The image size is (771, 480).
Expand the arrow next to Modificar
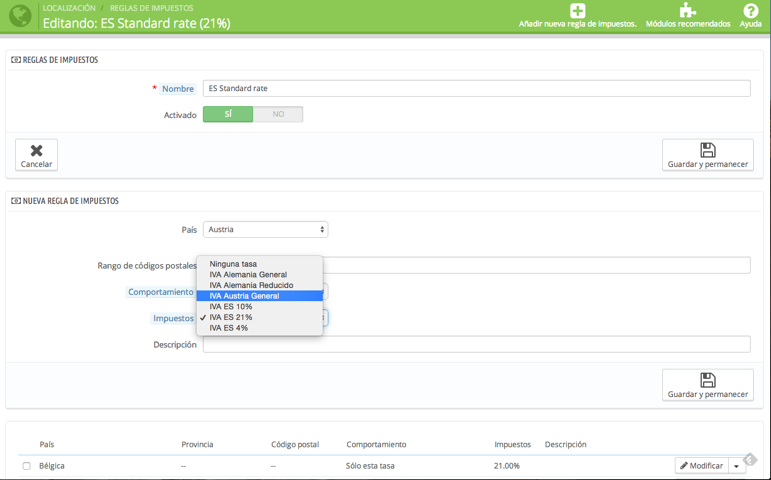pyautogui.click(x=737, y=466)
